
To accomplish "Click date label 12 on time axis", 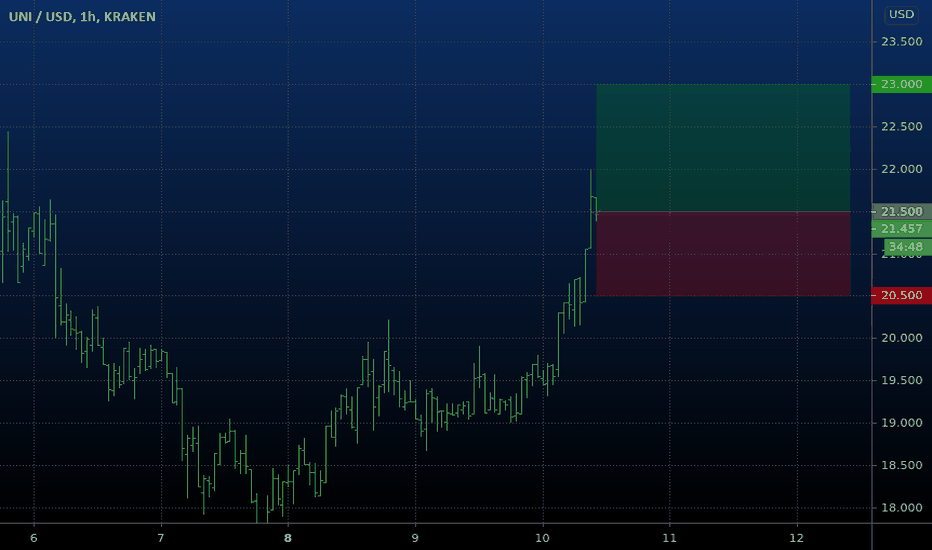I will pyautogui.click(x=796, y=538).
